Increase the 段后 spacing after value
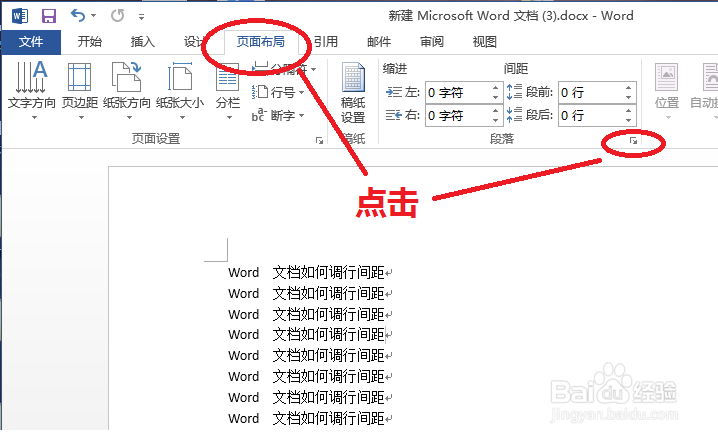718x439 pixels. pyautogui.click(x=629, y=110)
